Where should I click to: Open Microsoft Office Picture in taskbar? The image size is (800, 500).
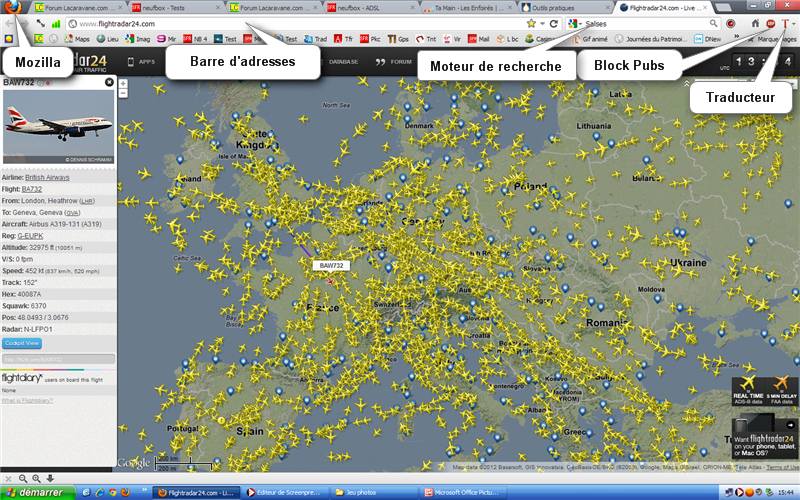point(463,492)
